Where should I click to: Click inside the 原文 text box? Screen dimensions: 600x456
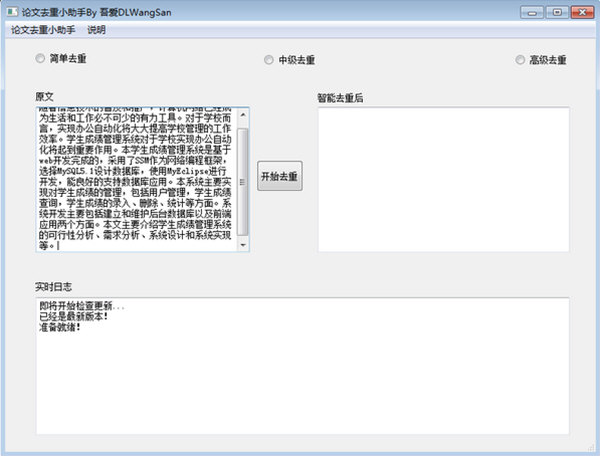coord(135,180)
